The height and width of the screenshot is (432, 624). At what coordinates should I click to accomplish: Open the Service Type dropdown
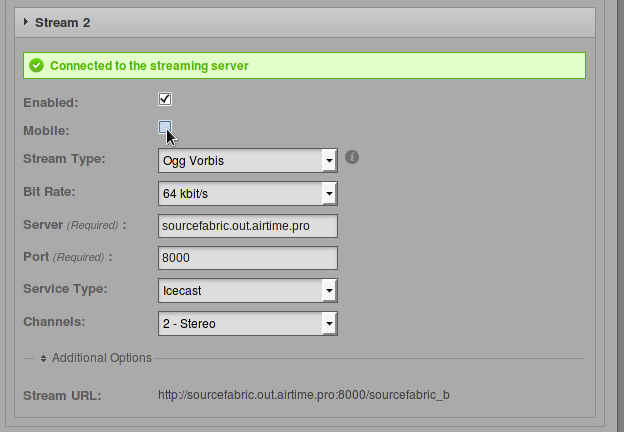click(248, 290)
